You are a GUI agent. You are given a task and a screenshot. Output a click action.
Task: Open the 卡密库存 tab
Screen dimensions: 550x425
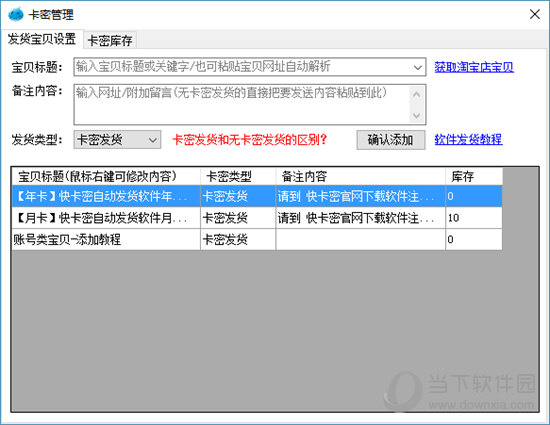110,40
